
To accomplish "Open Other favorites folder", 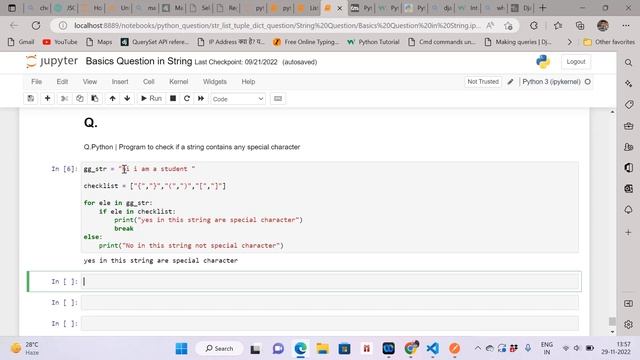I will (x=609, y=42).
